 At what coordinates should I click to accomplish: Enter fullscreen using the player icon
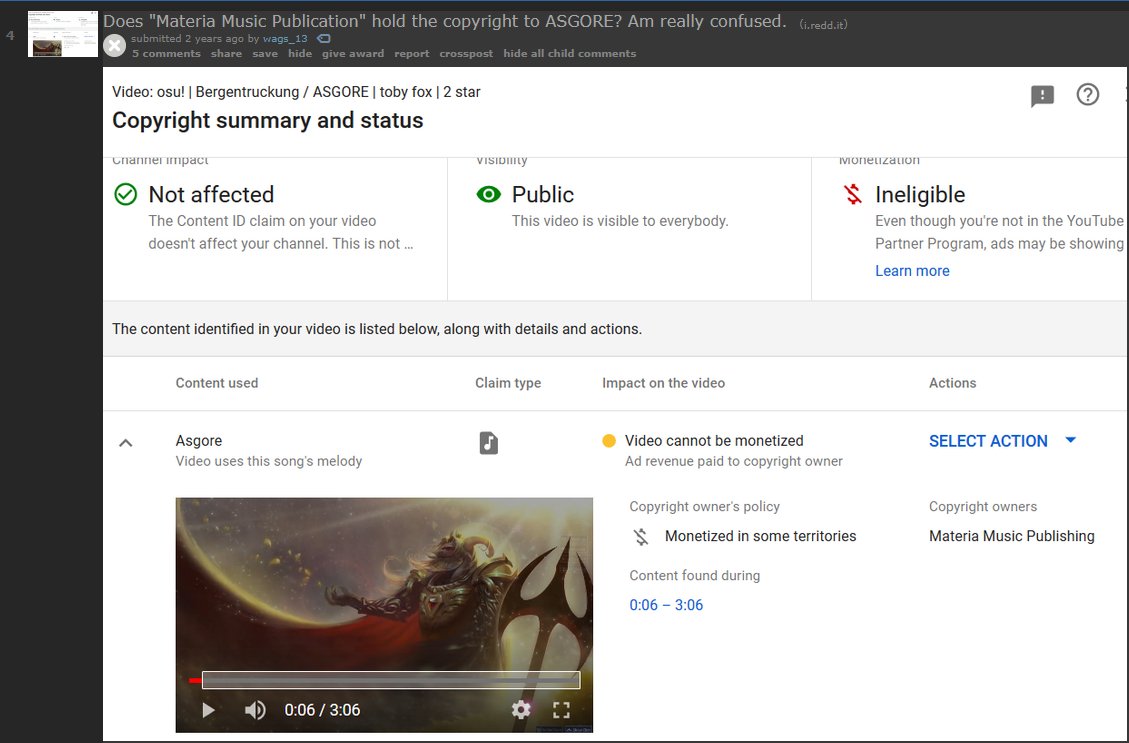click(x=562, y=710)
